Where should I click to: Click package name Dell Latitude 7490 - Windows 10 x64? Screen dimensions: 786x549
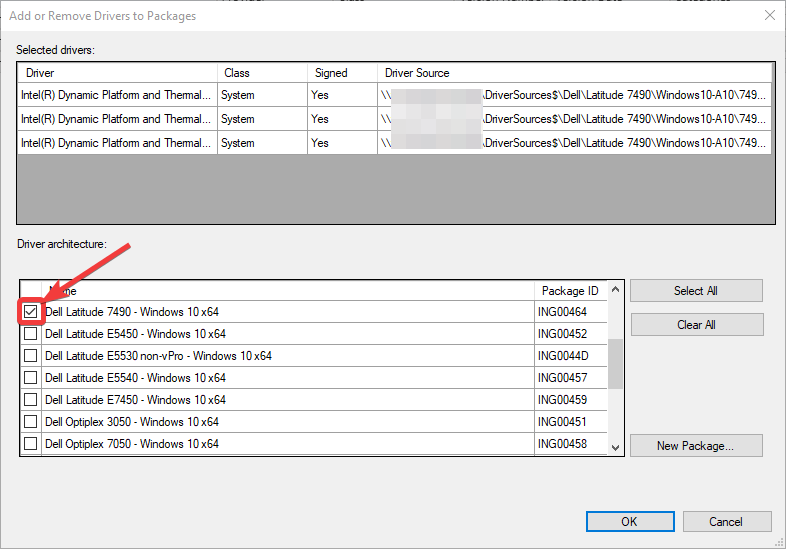pyautogui.click(x=132, y=312)
